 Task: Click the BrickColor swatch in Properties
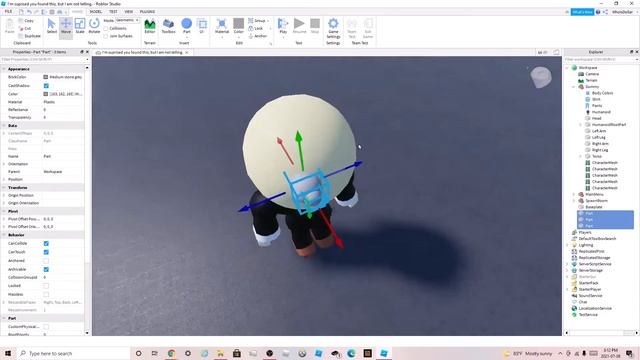46,77
